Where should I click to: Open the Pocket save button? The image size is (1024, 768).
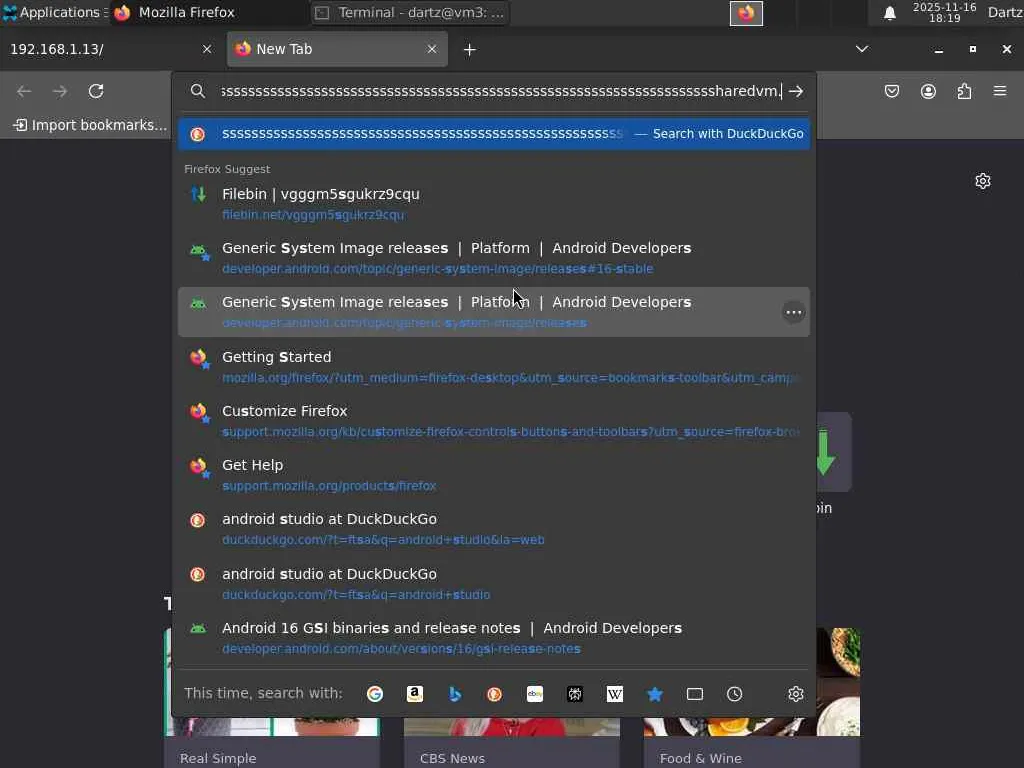click(x=892, y=91)
